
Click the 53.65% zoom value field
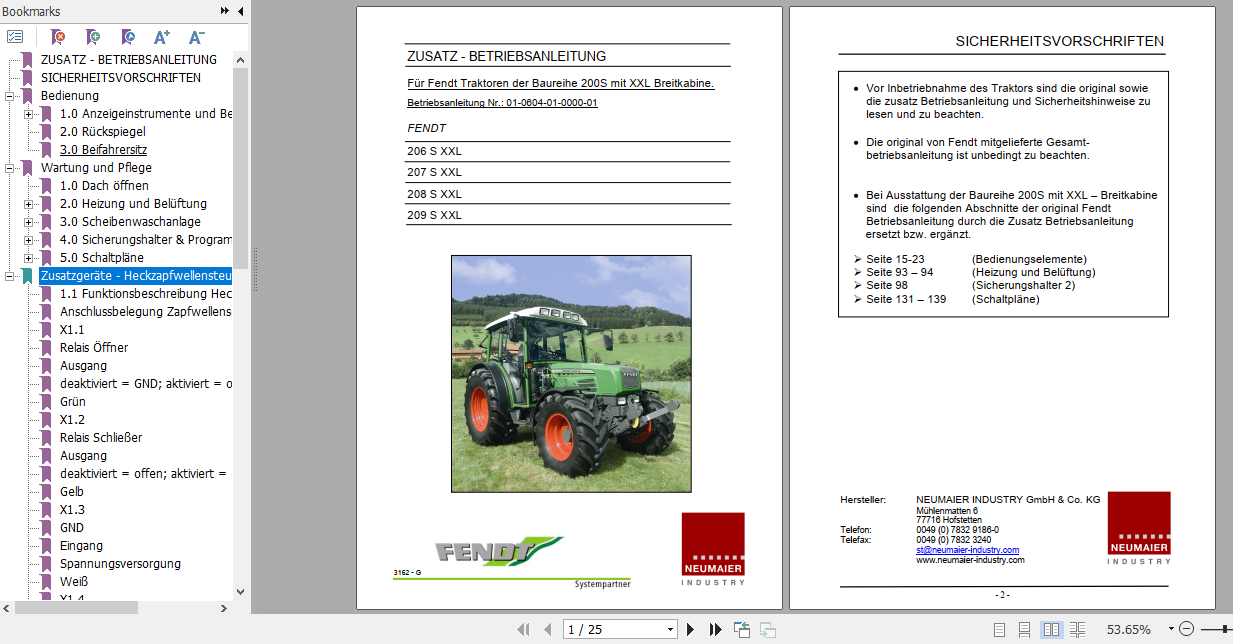coord(1128,629)
